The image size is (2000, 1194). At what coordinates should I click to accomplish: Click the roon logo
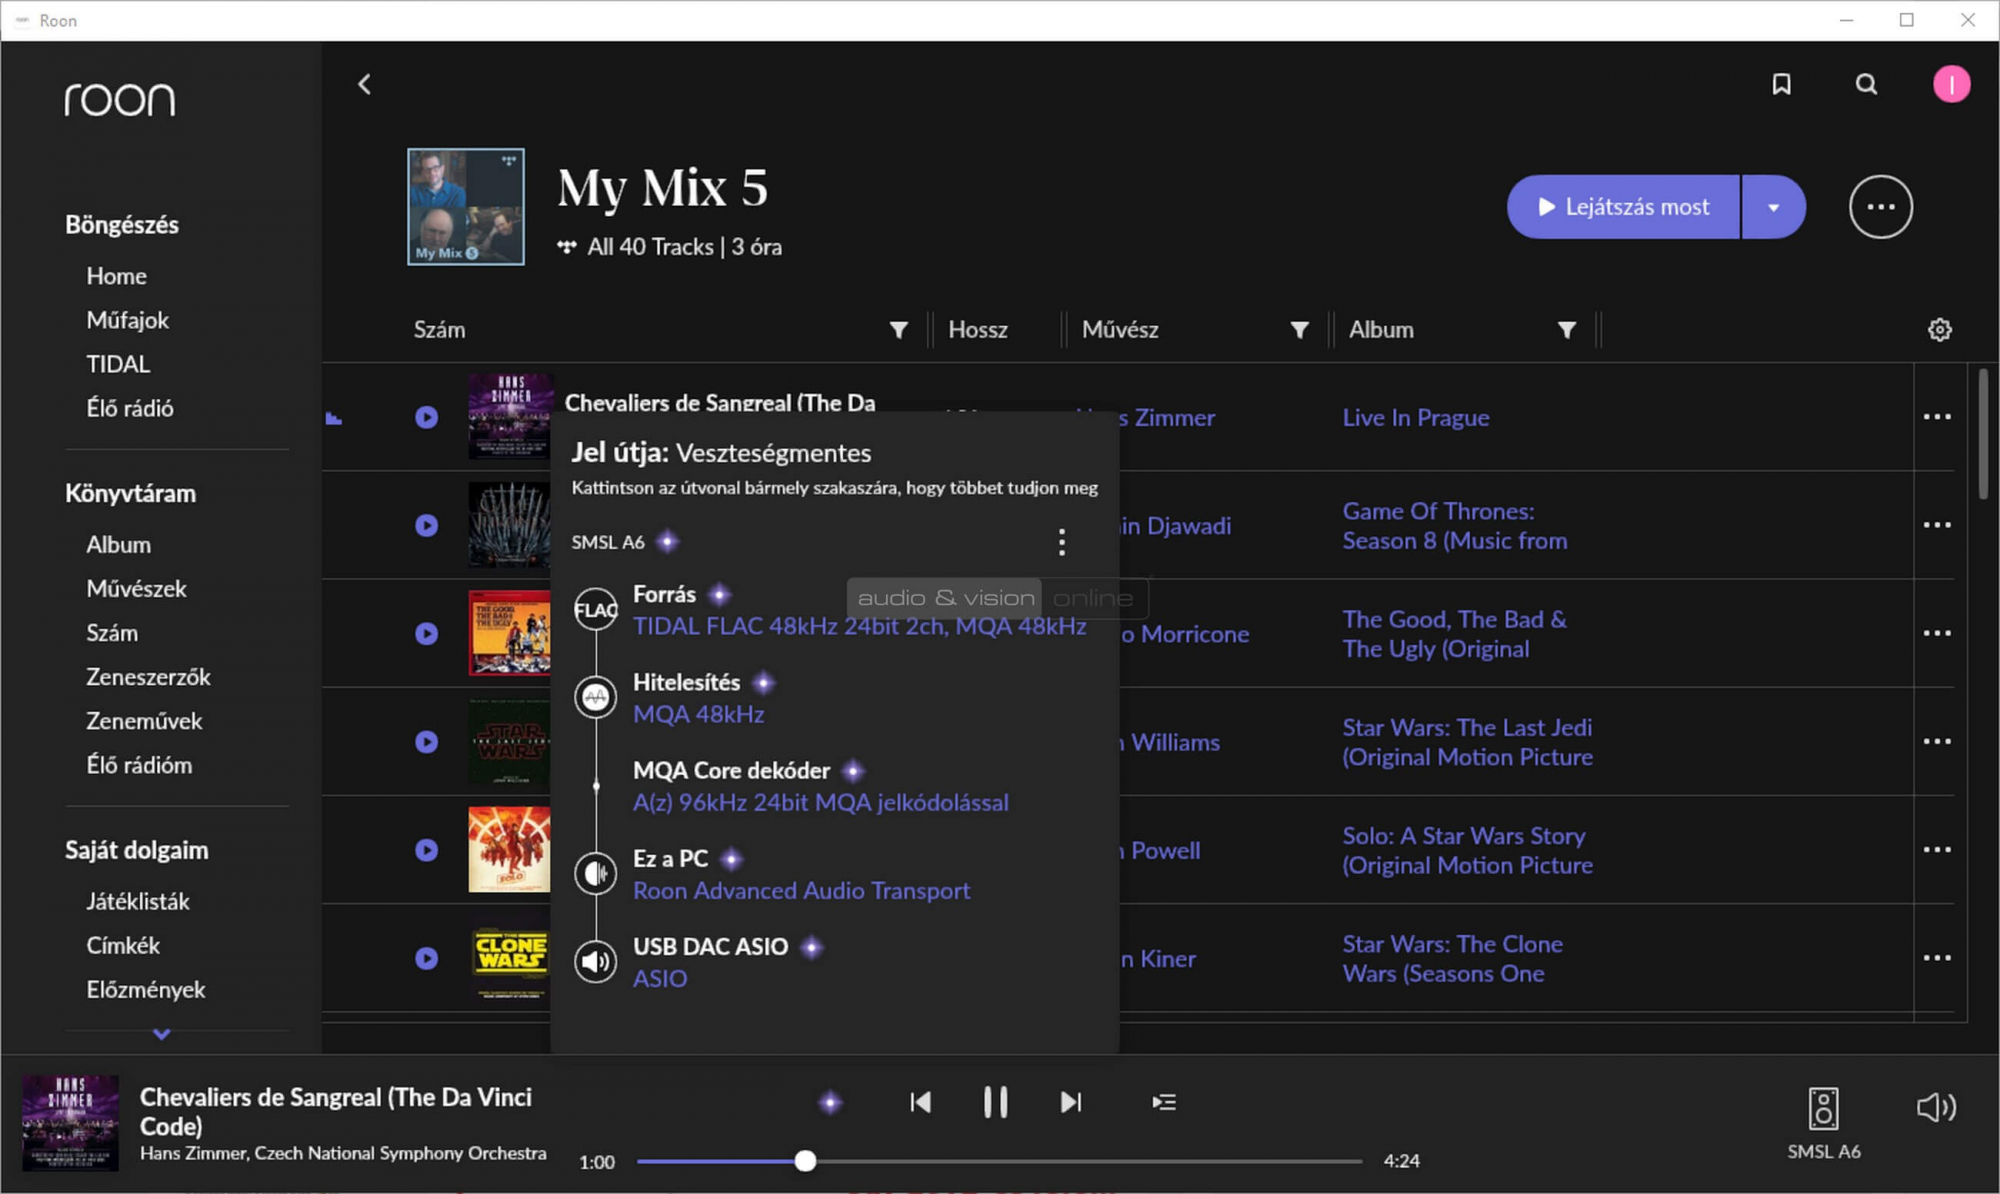click(119, 99)
